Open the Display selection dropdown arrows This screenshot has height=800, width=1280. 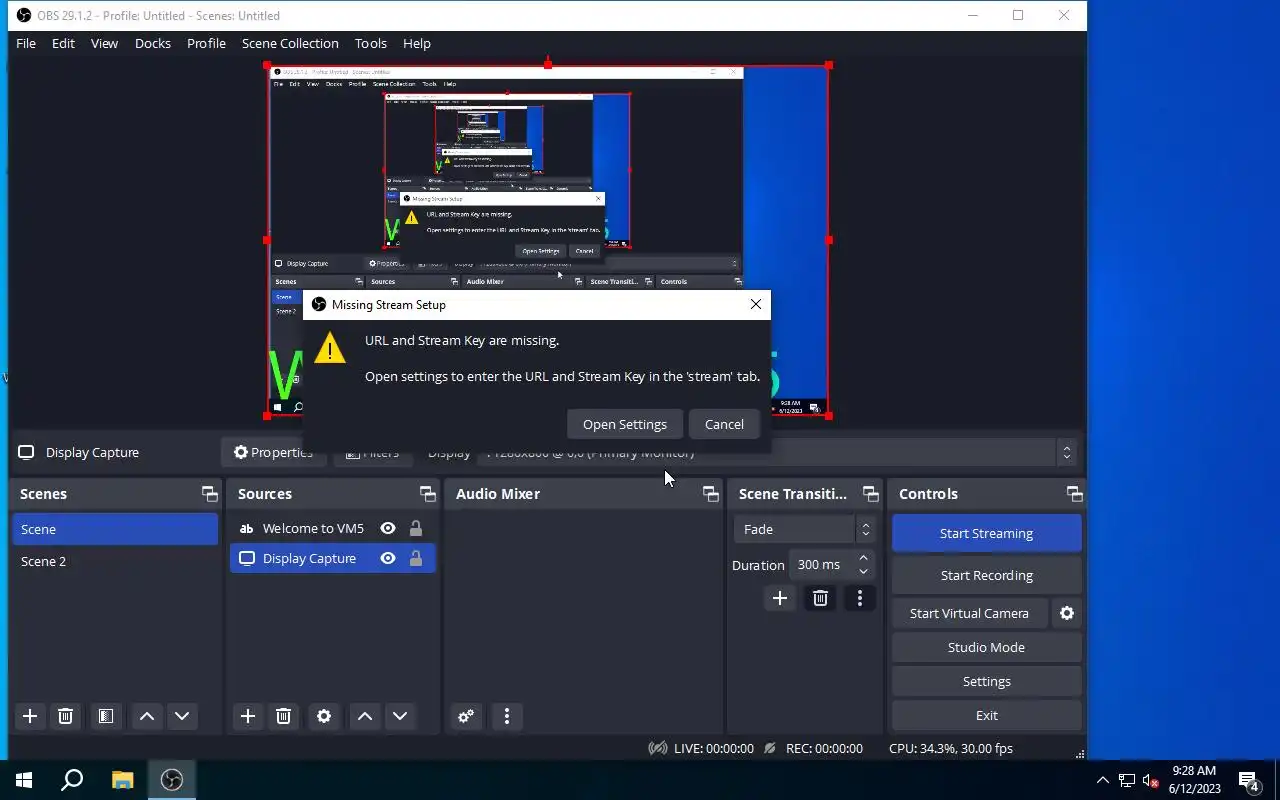pos(1067,452)
